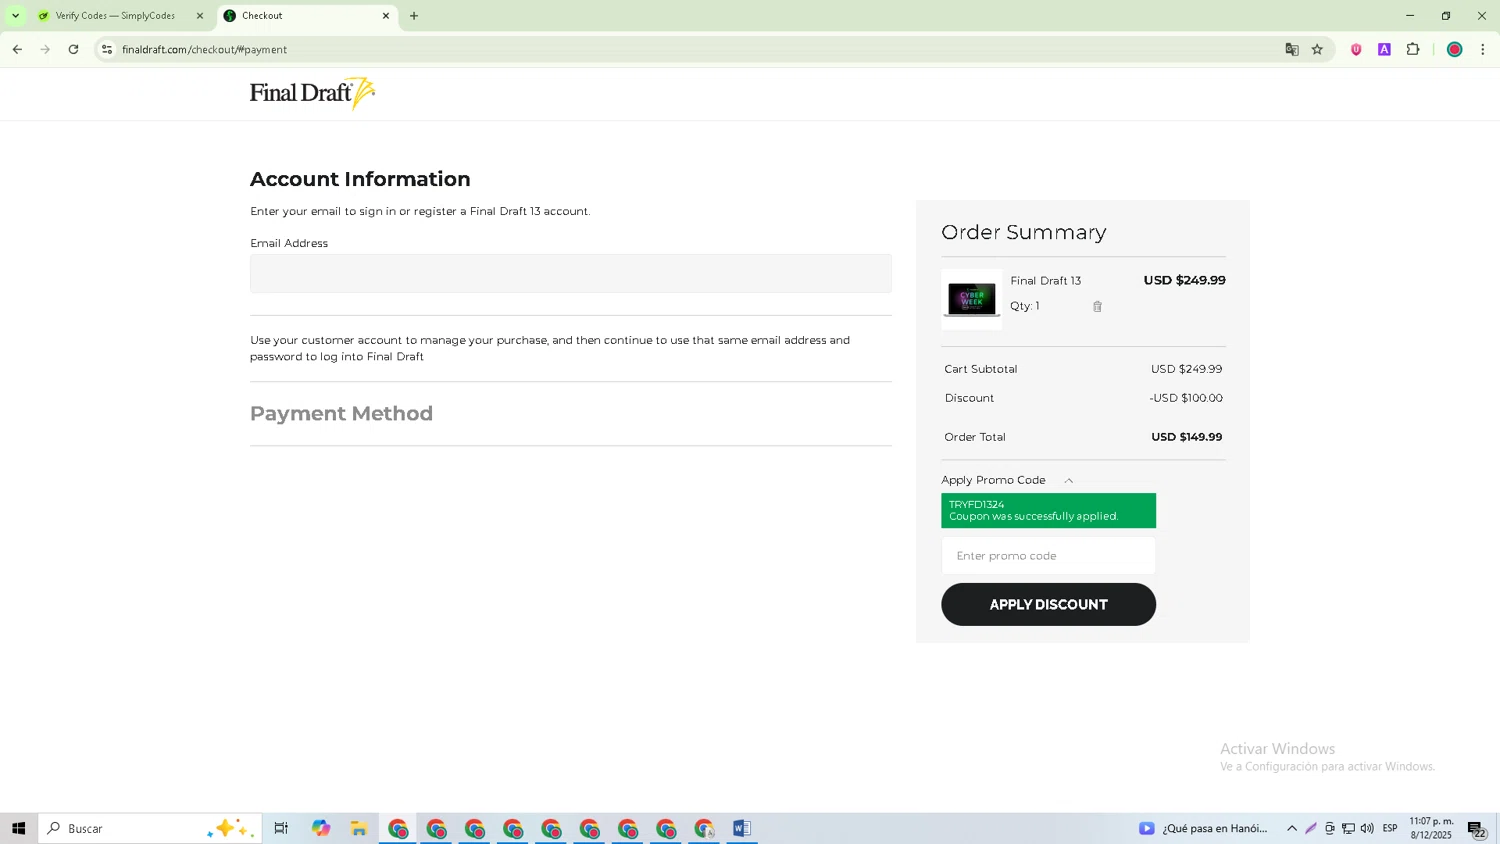Open Chrome three-dot menu
The height and width of the screenshot is (844, 1500).
1483,49
